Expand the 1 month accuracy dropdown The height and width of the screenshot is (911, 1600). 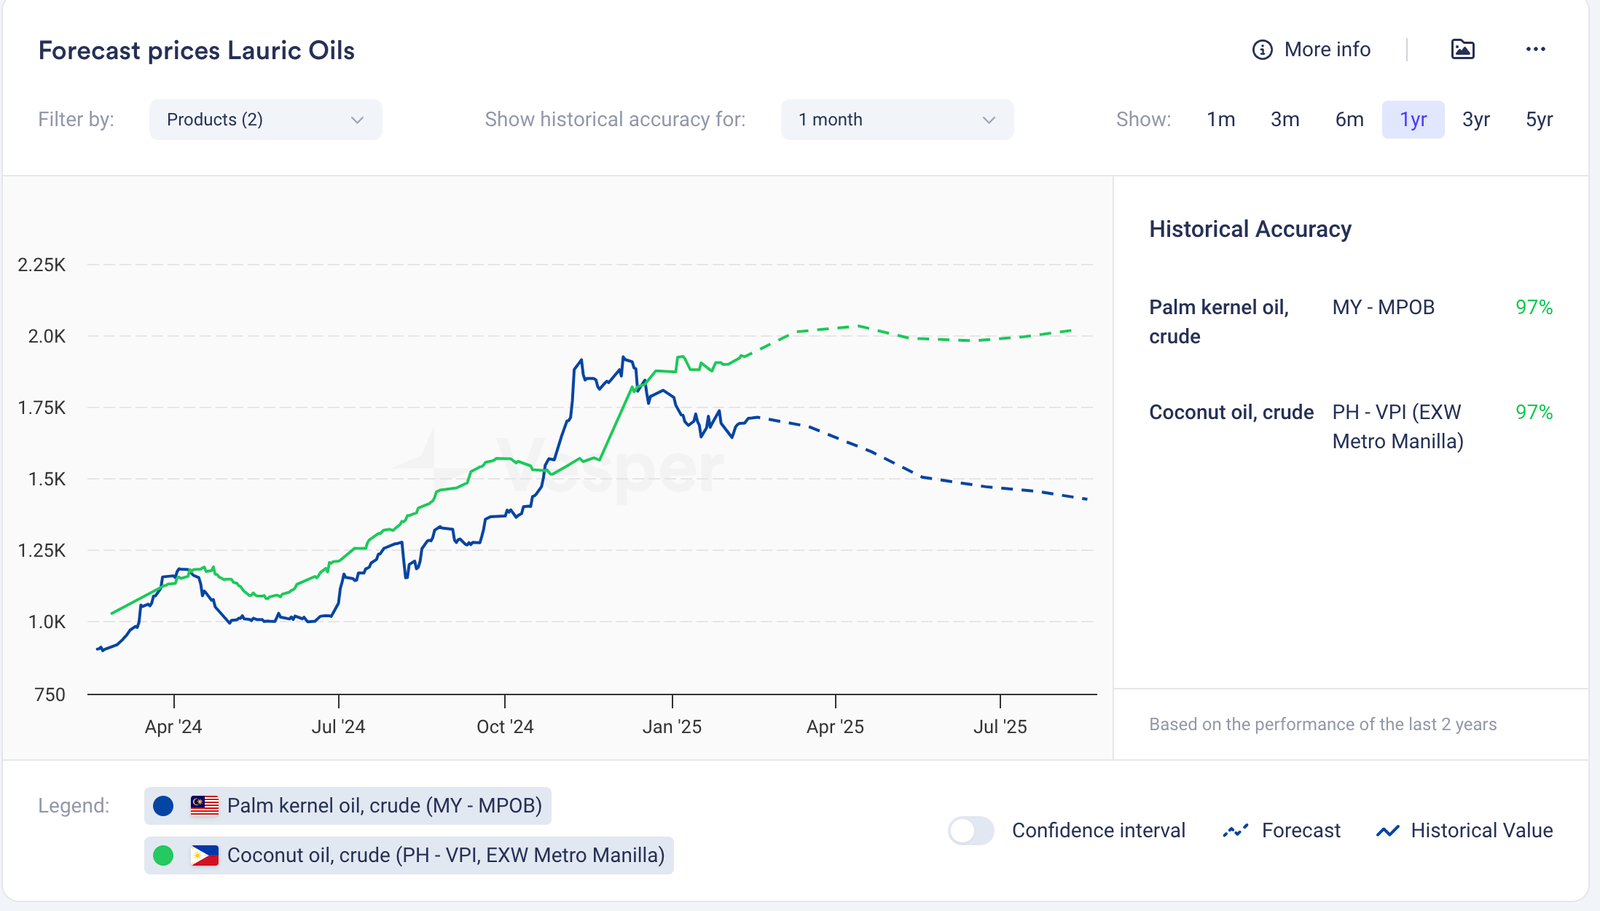click(x=896, y=120)
